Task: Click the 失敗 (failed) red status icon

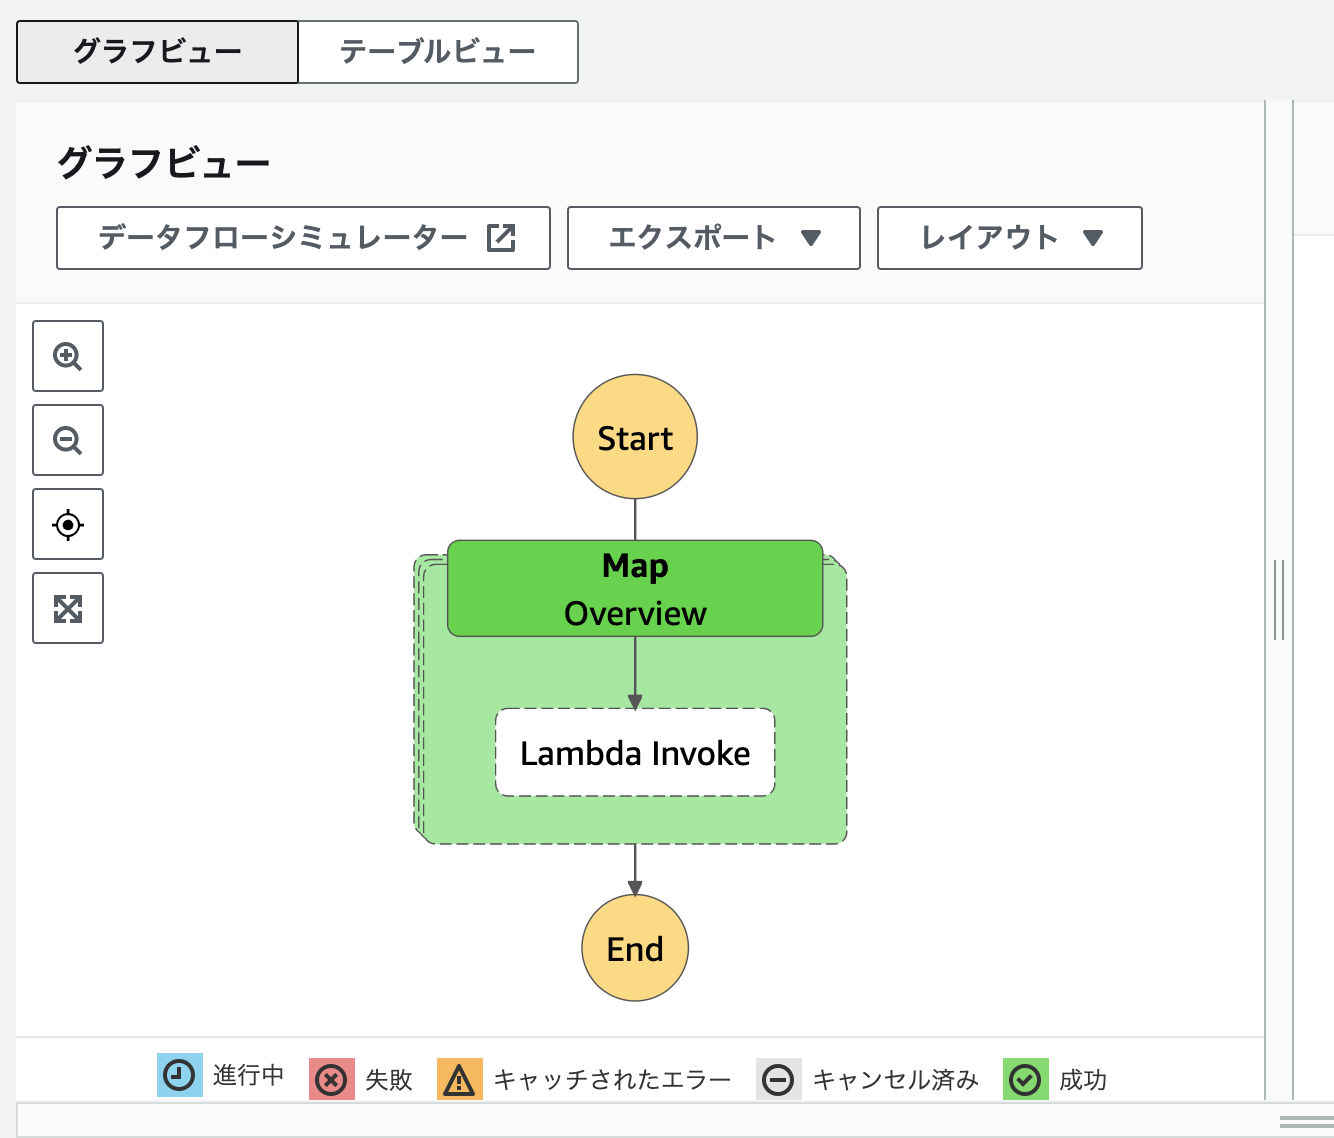Action: click(331, 1079)
